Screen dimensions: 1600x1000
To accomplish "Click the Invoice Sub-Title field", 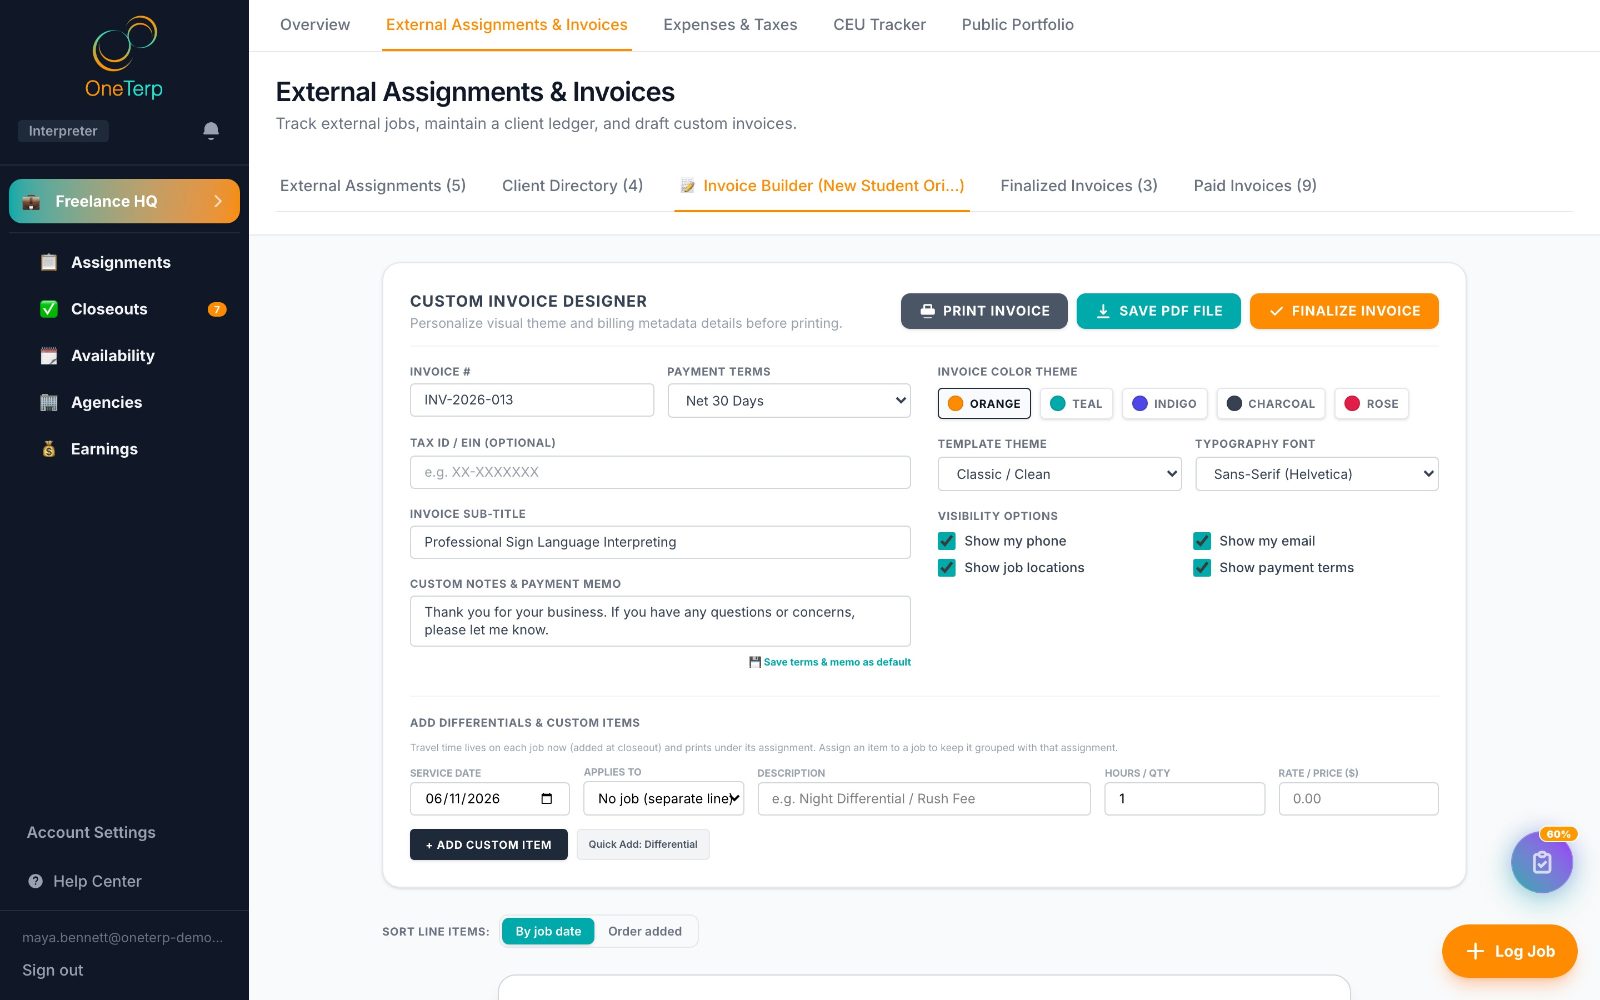I will tap(660, 542).
